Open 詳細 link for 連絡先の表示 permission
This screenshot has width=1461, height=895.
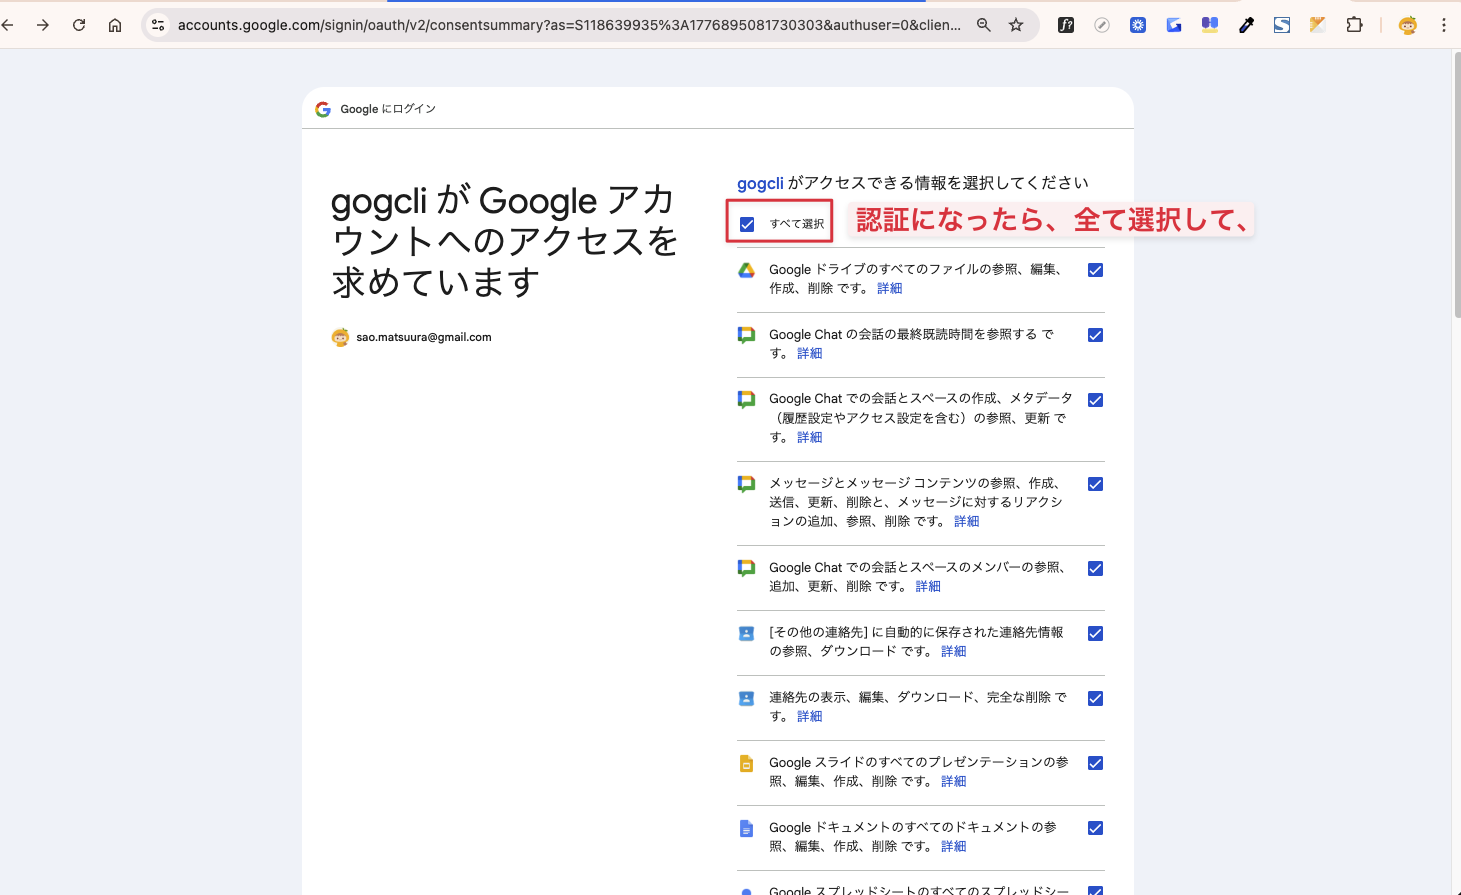810,716
